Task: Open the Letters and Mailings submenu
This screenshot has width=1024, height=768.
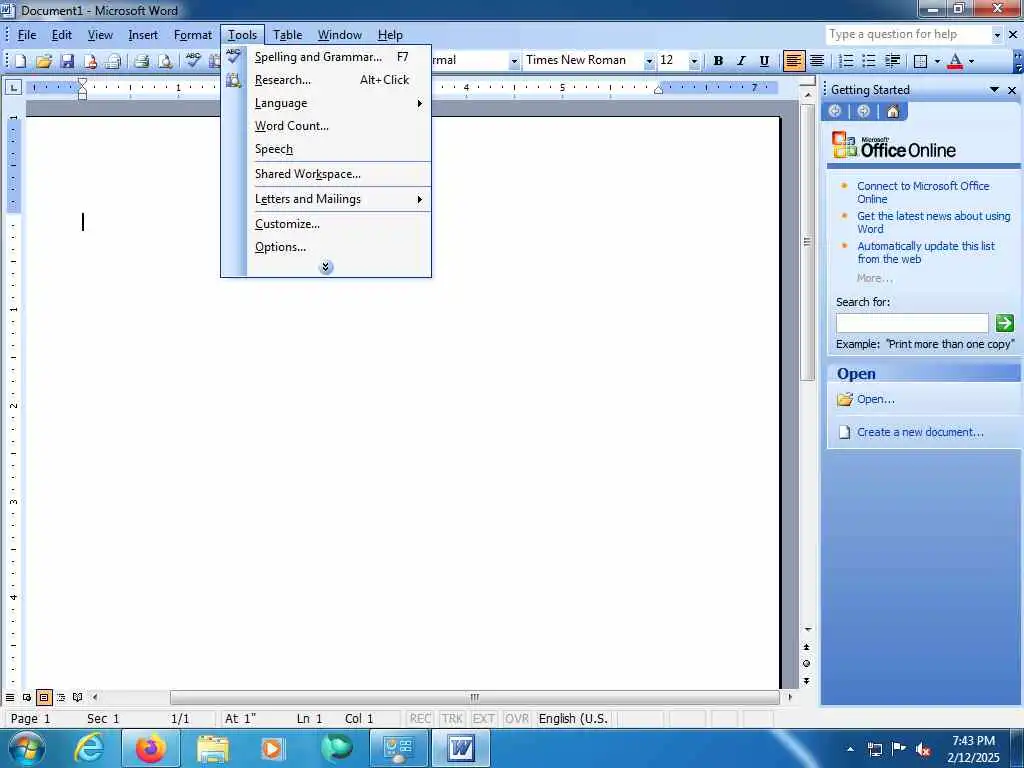Action: coord(339,199)
